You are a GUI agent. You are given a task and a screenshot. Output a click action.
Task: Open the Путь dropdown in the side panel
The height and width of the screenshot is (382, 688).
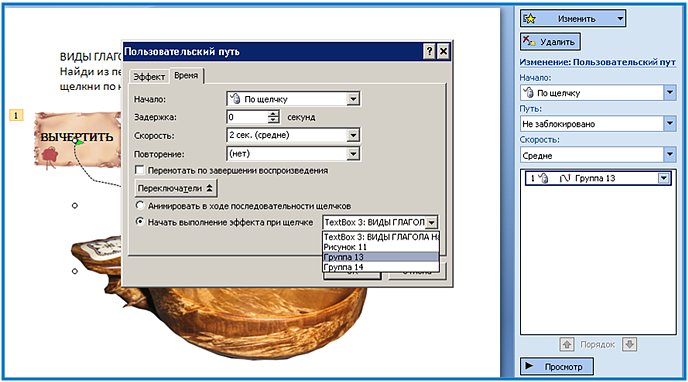pos(670,124)
